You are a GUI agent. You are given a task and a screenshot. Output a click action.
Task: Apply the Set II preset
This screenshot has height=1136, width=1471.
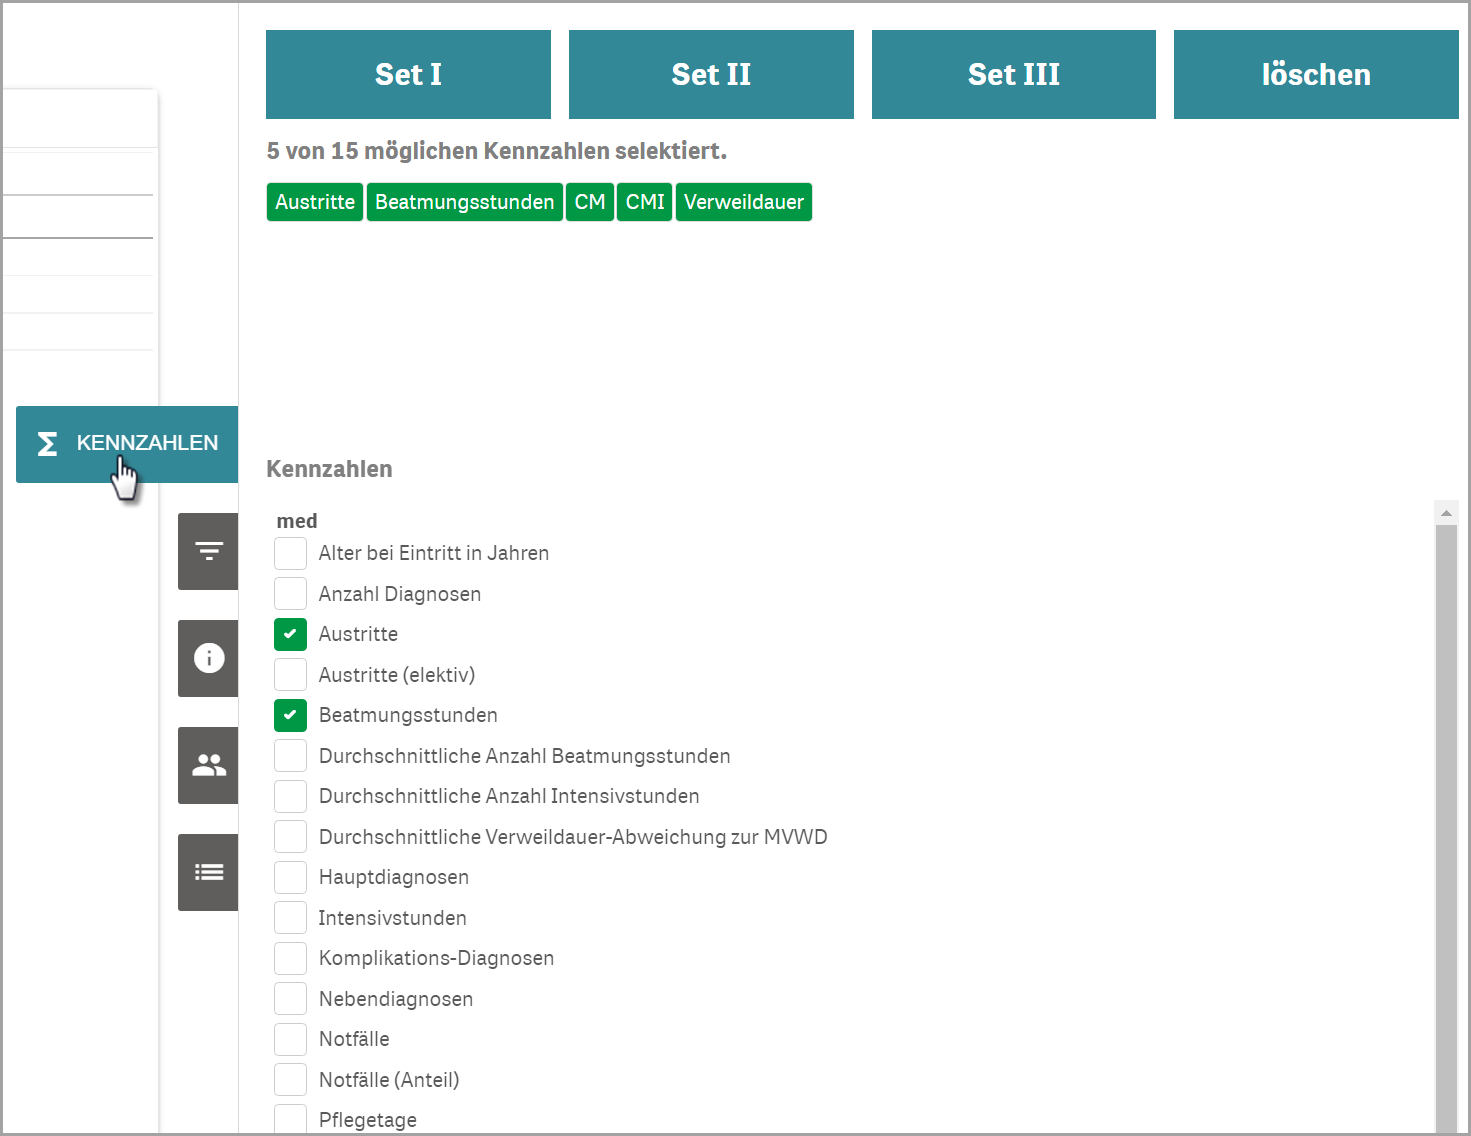tap(711, 75)
